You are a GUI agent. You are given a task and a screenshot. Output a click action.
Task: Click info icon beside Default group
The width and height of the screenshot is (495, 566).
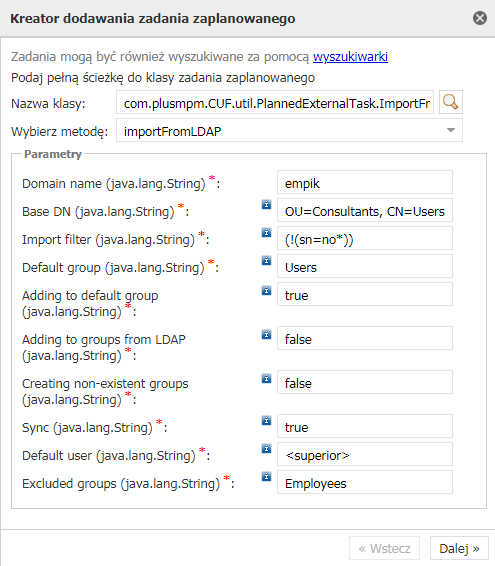tap(266, 260)
